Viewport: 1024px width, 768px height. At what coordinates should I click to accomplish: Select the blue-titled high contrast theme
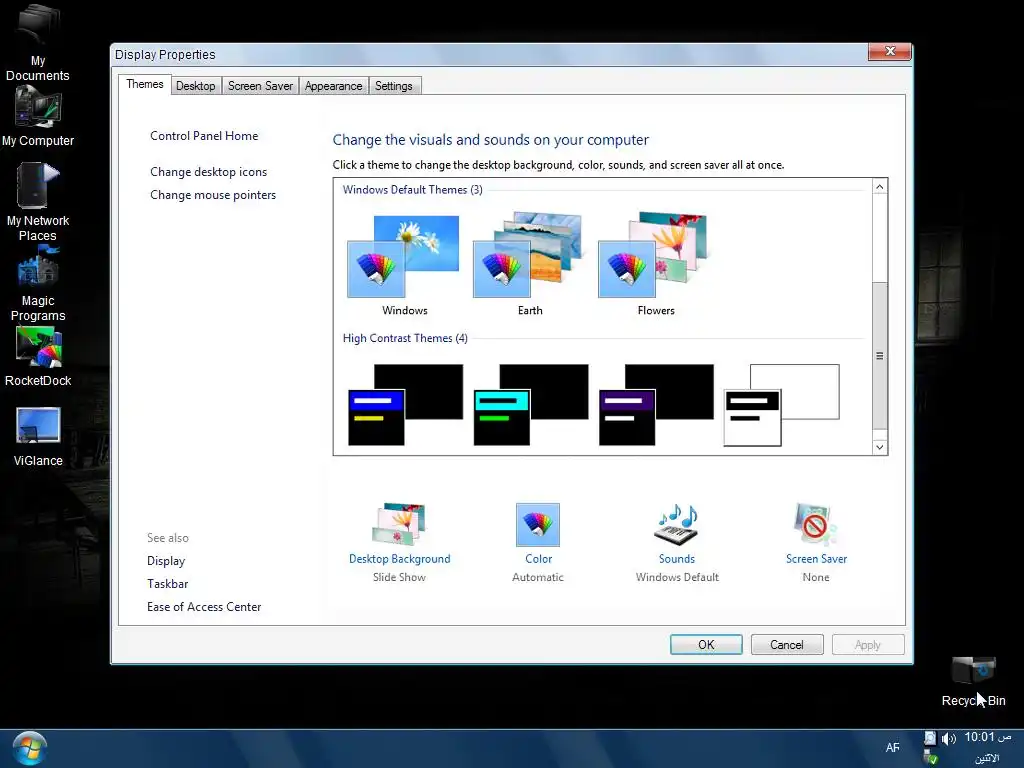(405, 405)
